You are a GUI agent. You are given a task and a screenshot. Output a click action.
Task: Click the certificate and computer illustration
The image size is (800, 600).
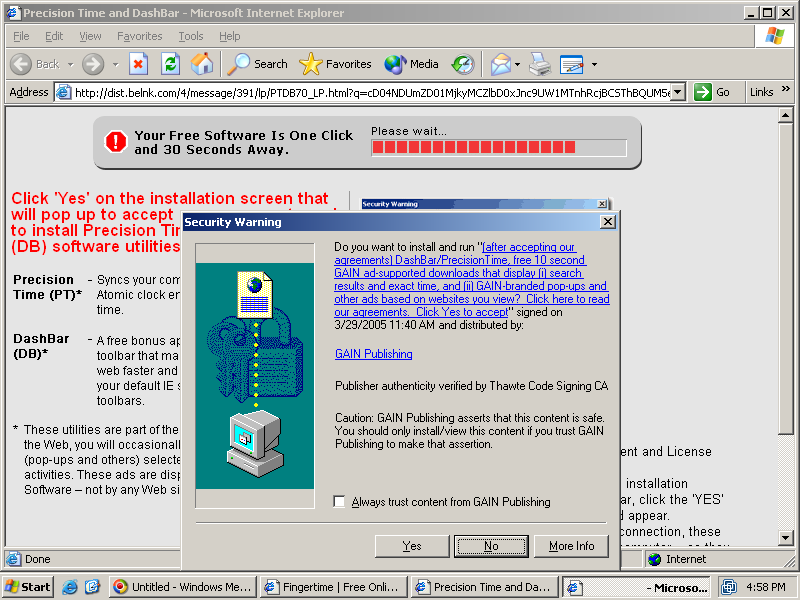point(255,376)
